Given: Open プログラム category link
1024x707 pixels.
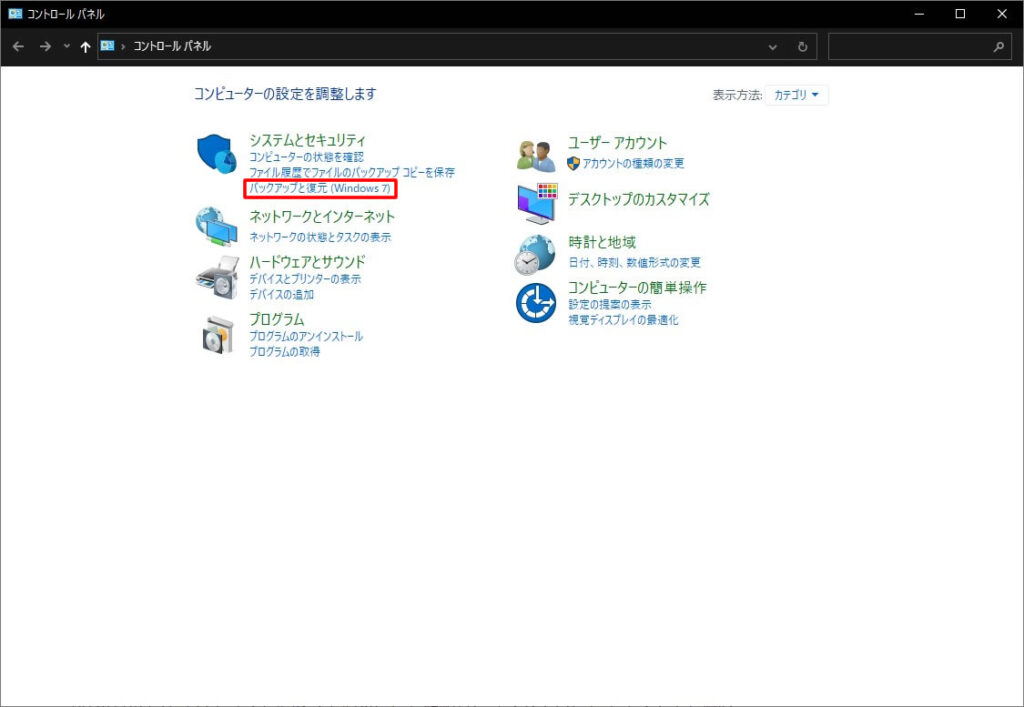Looking at the screenshot, I should coord(277,319).
